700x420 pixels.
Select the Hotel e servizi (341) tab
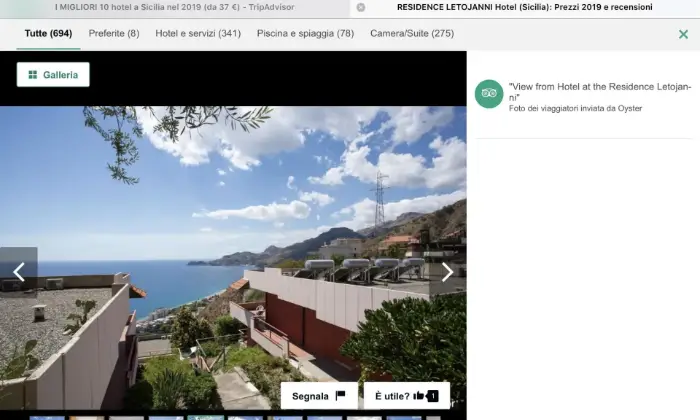click(198, 33)
